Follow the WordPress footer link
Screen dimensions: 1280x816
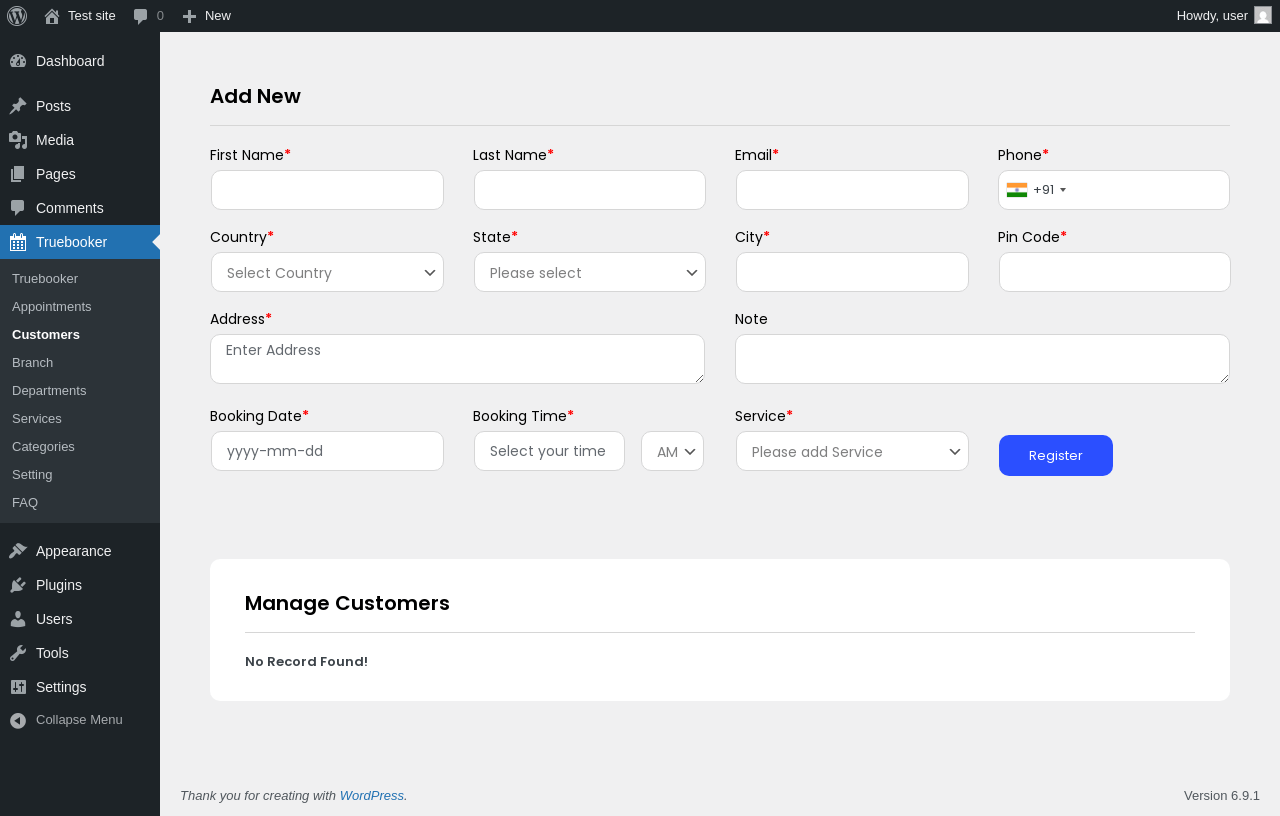pos(371,795)
